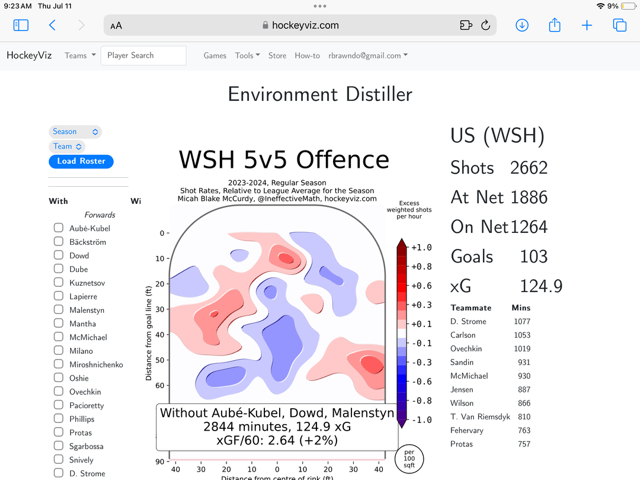Image resolution: width=640 pixels, height=480 pixels.
Task: Check the Milano checkbox
Action: tap(58, 350)
